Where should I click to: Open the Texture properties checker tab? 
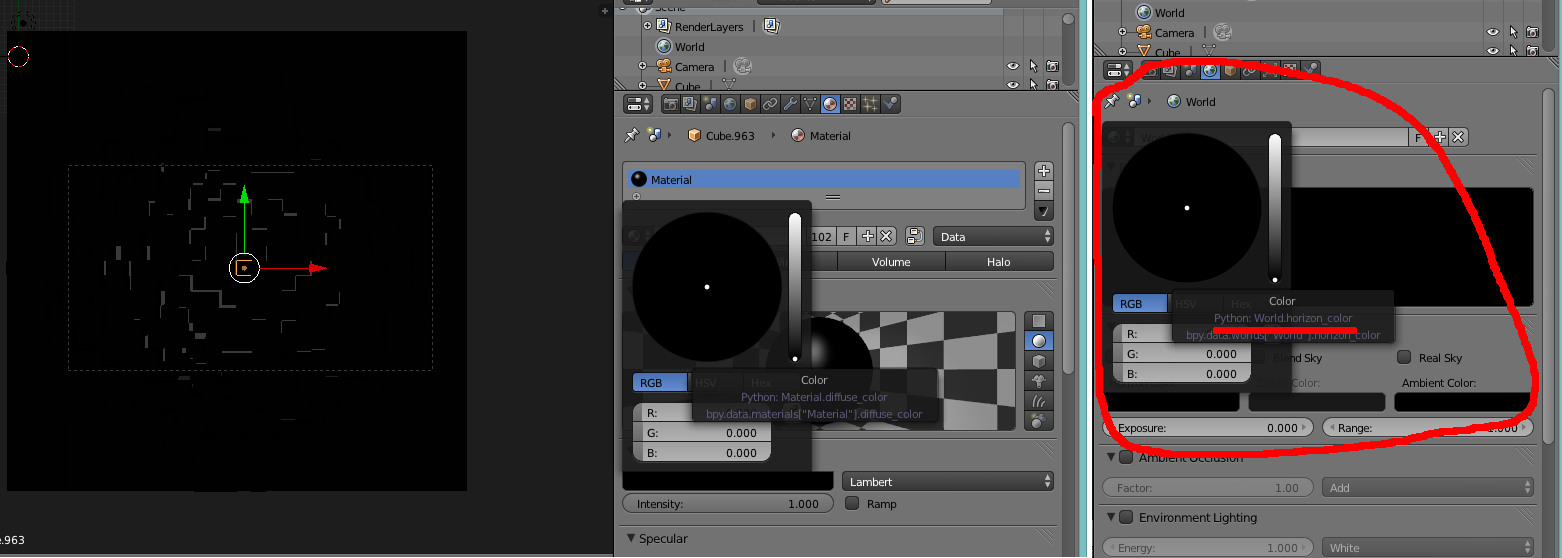click(x=850, y=104)
